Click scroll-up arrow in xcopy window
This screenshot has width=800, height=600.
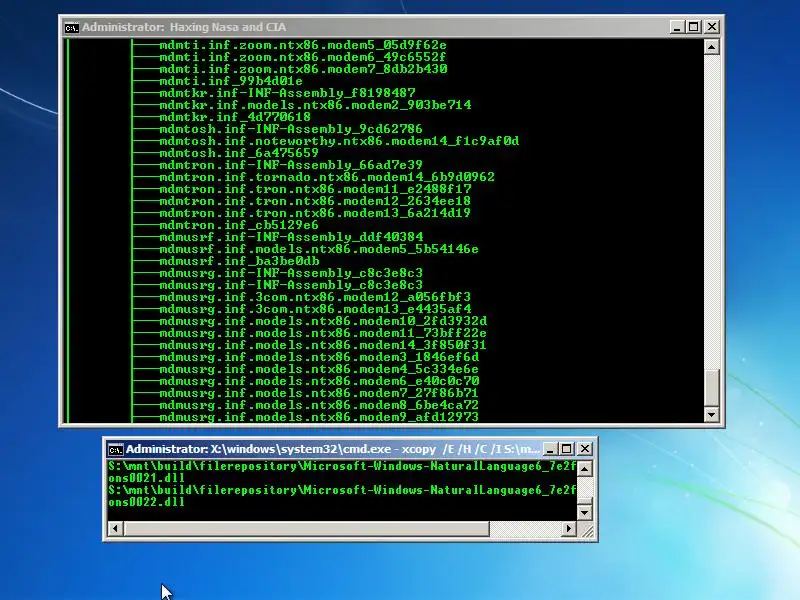(585, 468)
